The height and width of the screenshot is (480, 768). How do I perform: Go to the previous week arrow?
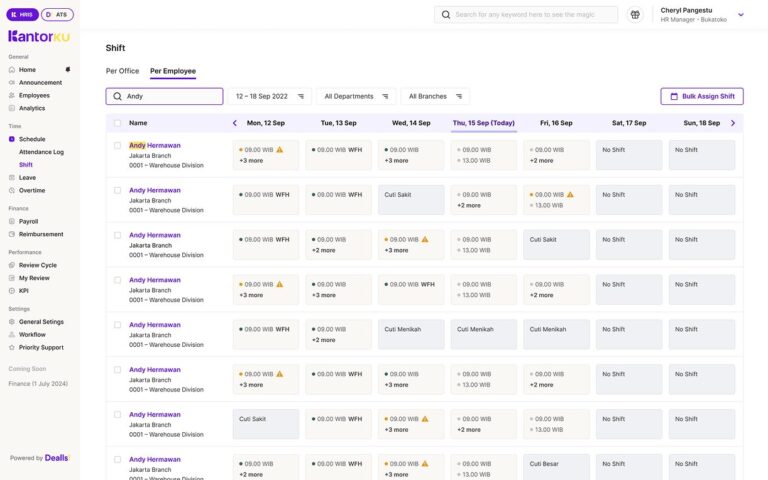pyautogui.click(x=235, y=123)
